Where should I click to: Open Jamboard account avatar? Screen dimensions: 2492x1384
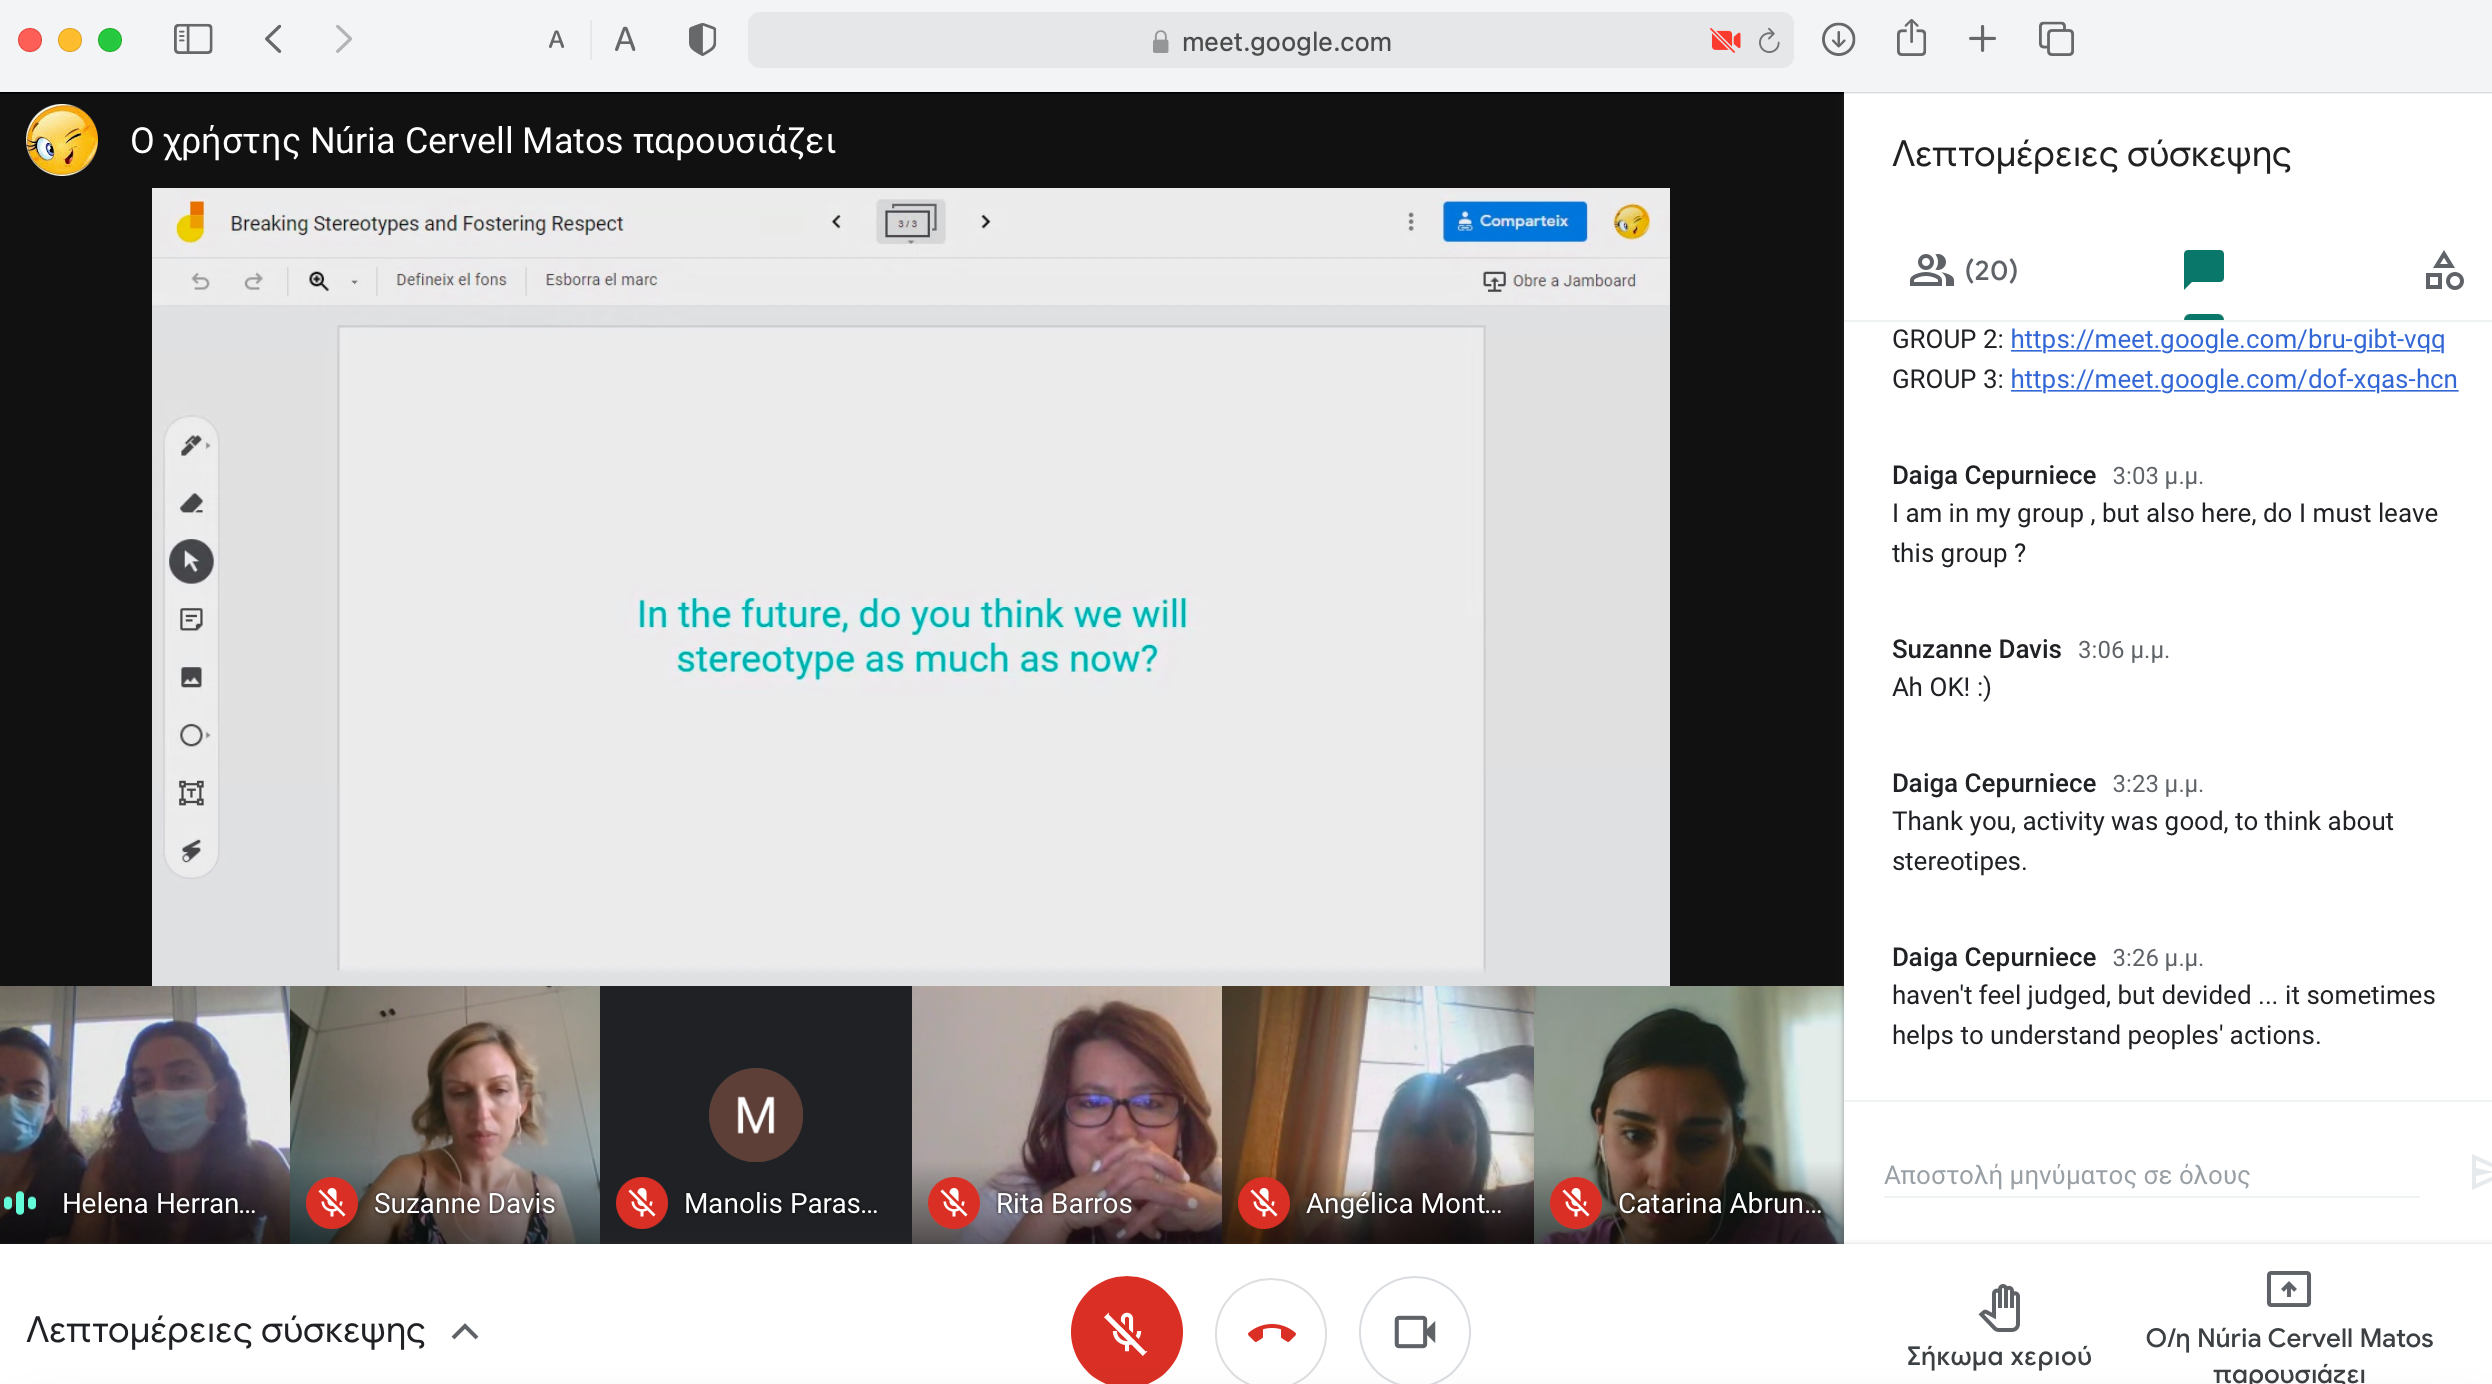(1631, 221)
